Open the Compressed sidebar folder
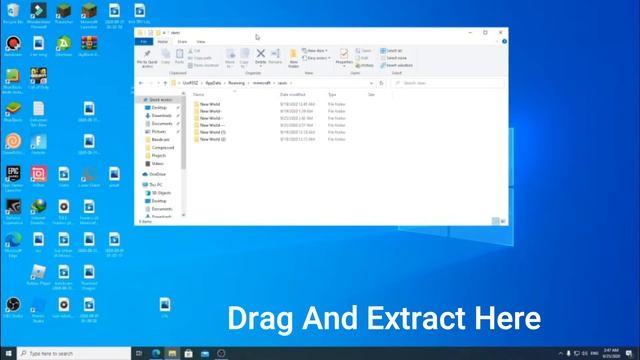Image resolution: width=640 pixels, height=360 pixels. [162, 148]
